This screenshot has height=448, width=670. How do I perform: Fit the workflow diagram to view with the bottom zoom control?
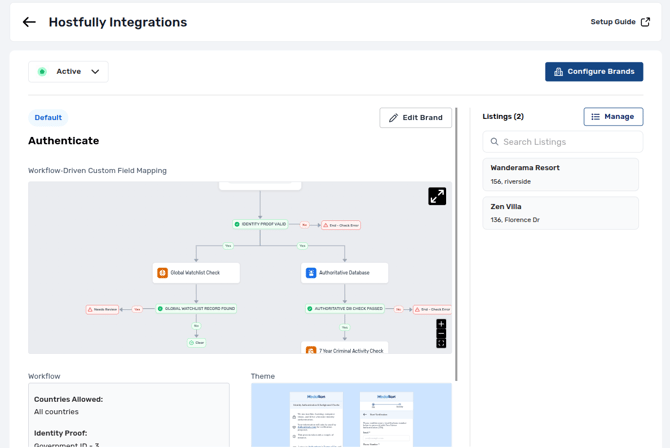(x=441, y=343)
